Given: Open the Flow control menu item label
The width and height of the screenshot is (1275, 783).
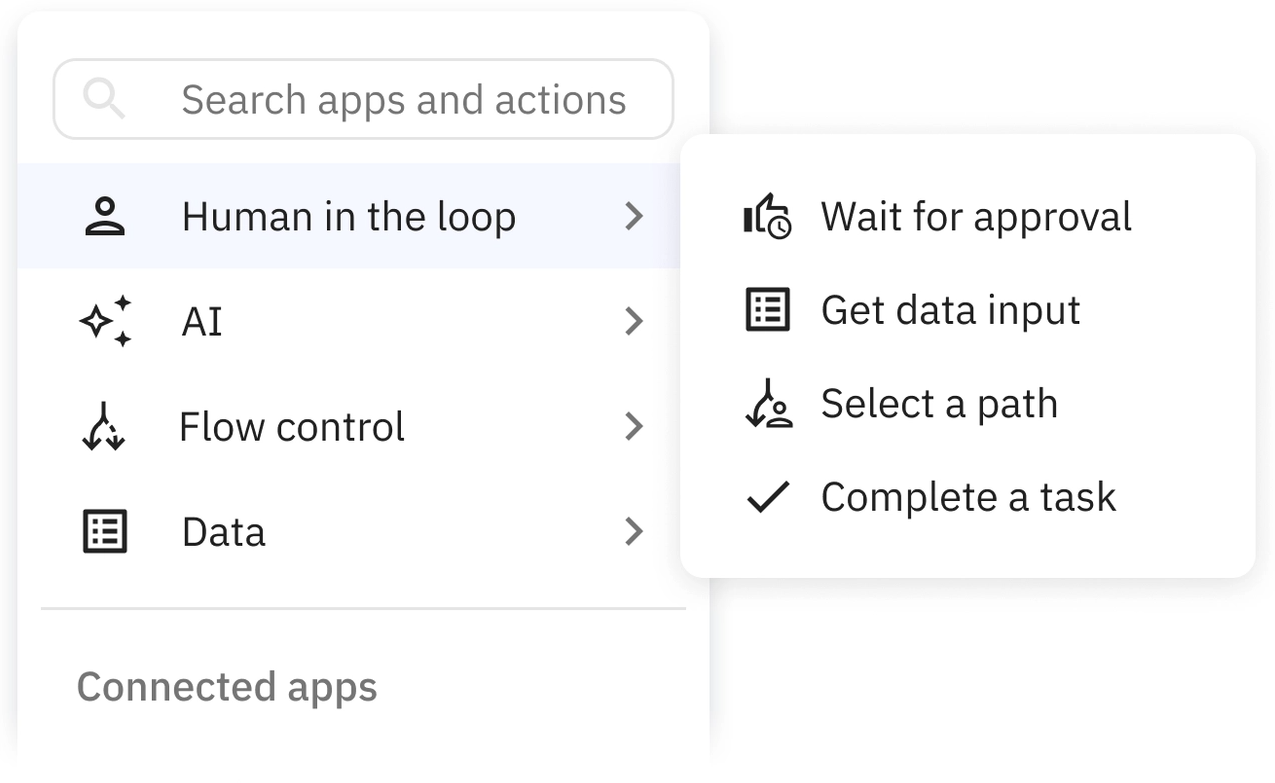Looking at the screenshot, I should point(291,427).
